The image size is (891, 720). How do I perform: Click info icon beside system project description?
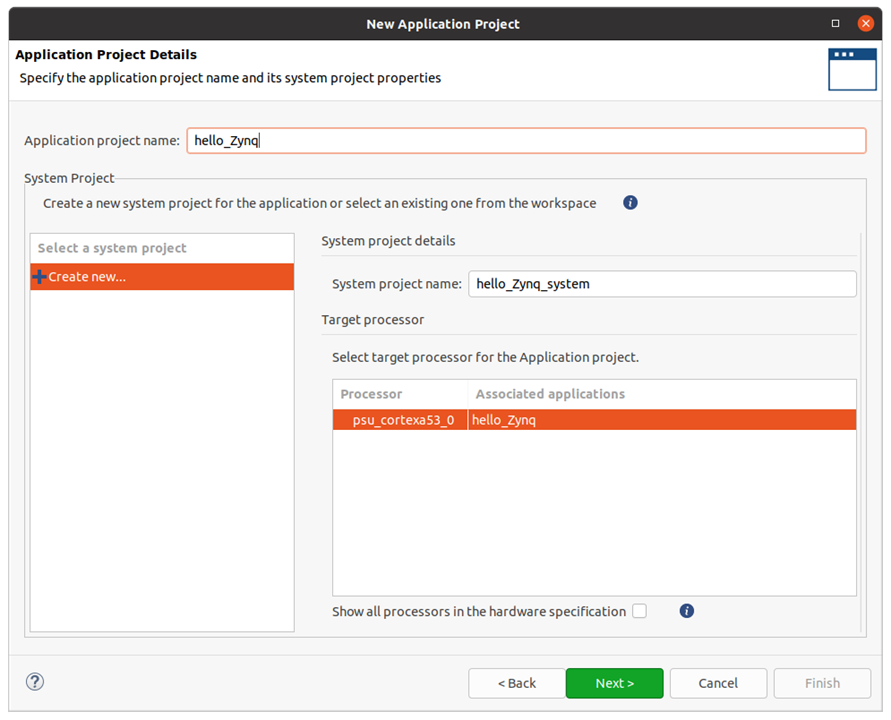coord(630,203)
